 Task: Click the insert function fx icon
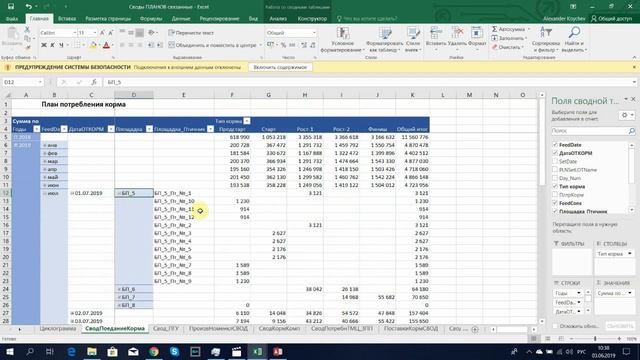(93, 82)
